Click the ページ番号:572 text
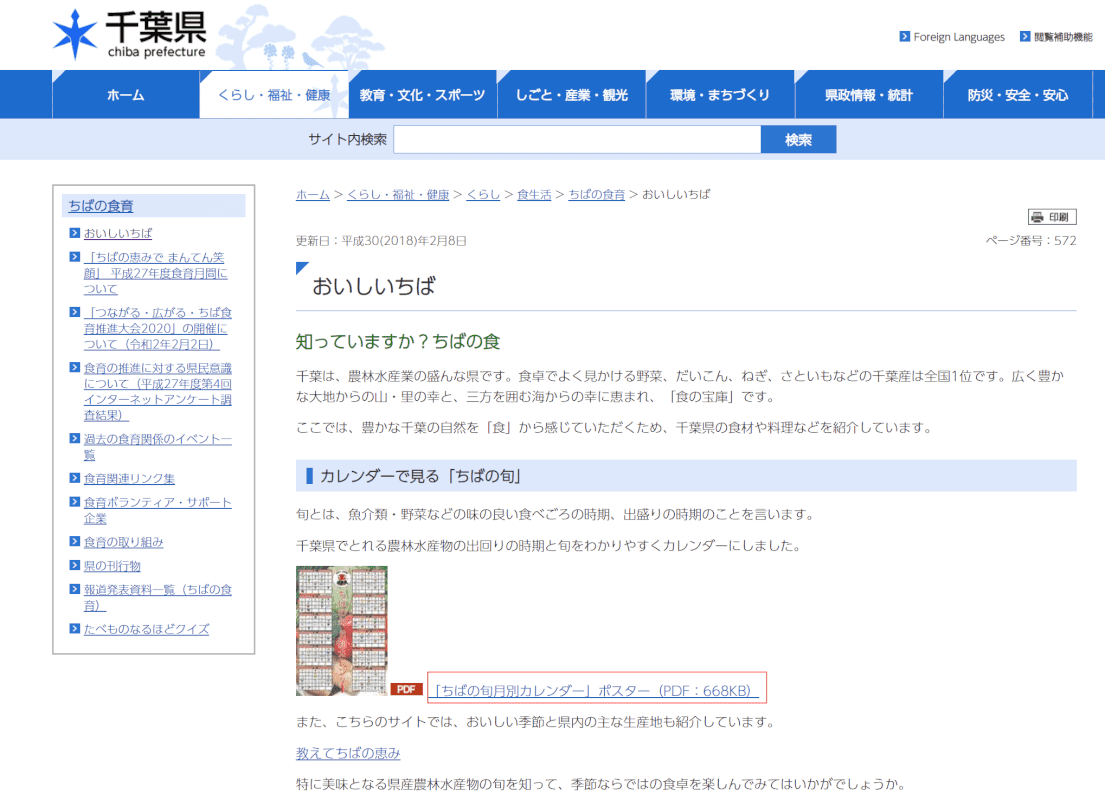This screenshot has height=800, width=1105. click(1031, 240)
